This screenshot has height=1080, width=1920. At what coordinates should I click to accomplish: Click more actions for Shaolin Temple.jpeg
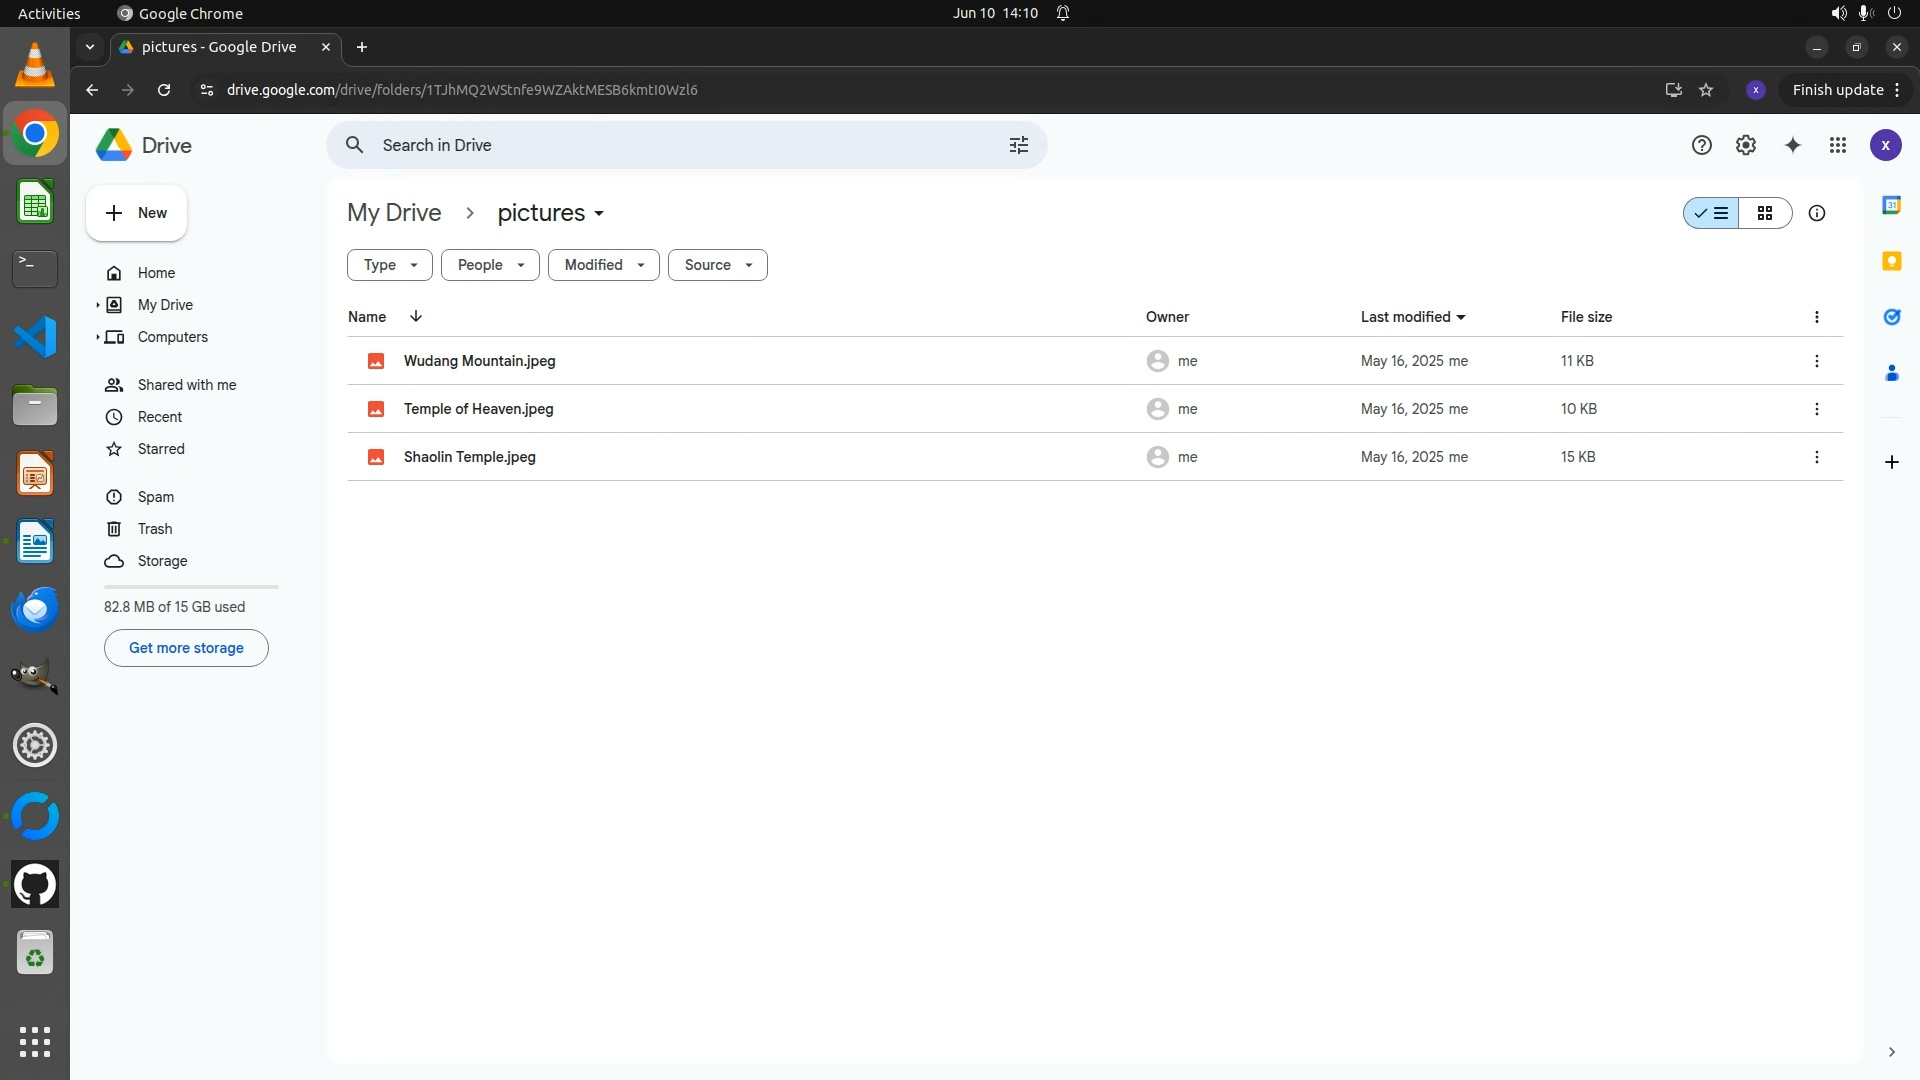[x=1816, y=457]
